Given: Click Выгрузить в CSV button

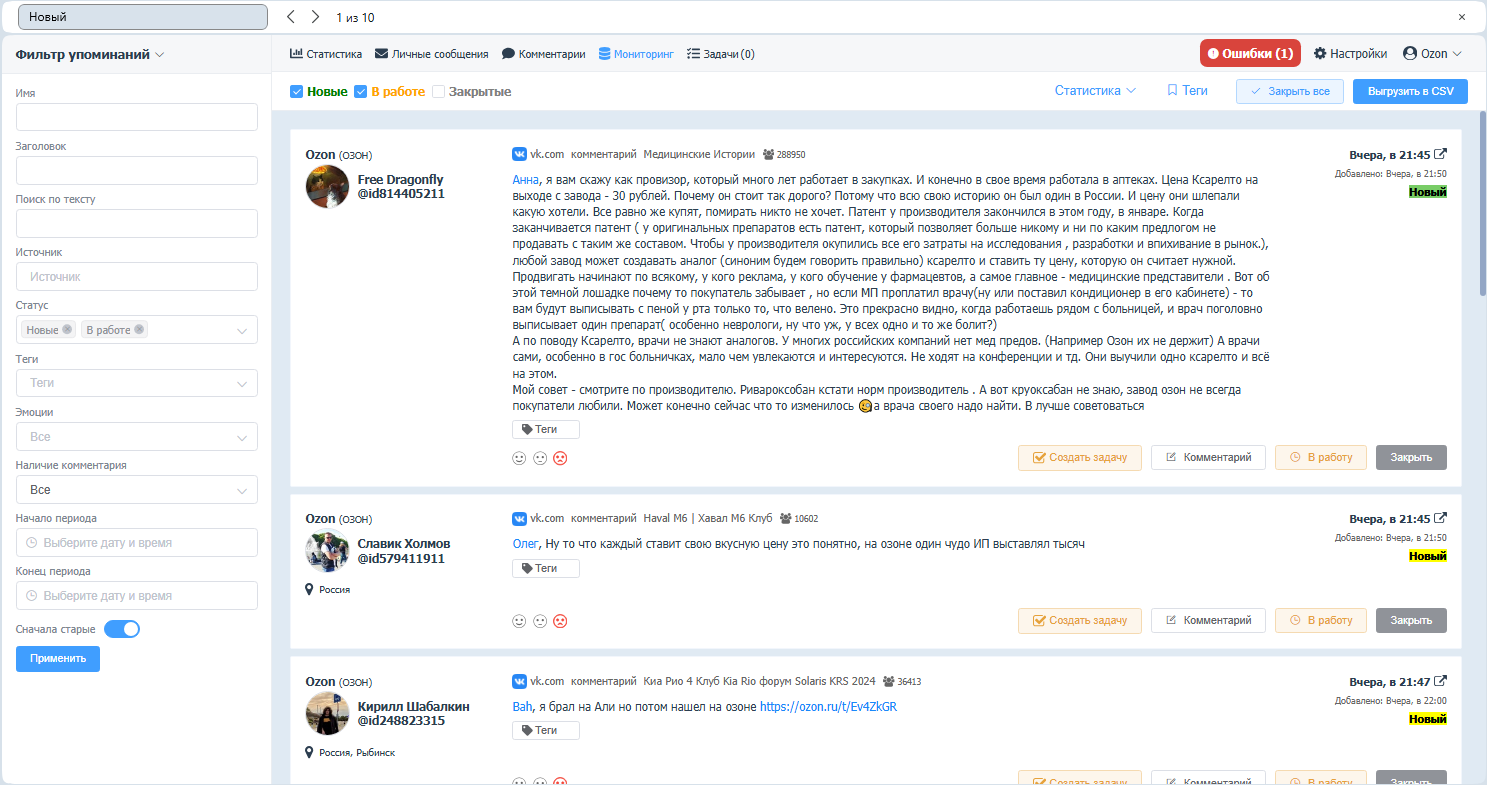Looking at the screenshot, I should tap(1410, 91).
